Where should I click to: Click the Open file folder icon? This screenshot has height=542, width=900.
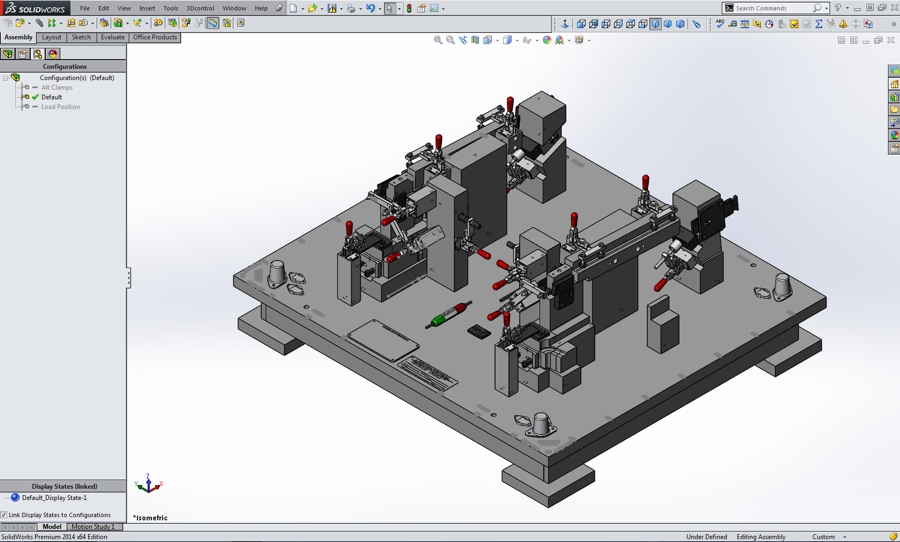[312, 8]
